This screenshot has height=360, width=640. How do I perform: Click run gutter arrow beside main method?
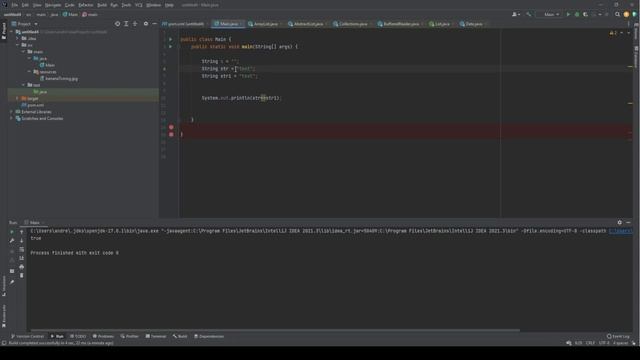click(x=171, y=47)
